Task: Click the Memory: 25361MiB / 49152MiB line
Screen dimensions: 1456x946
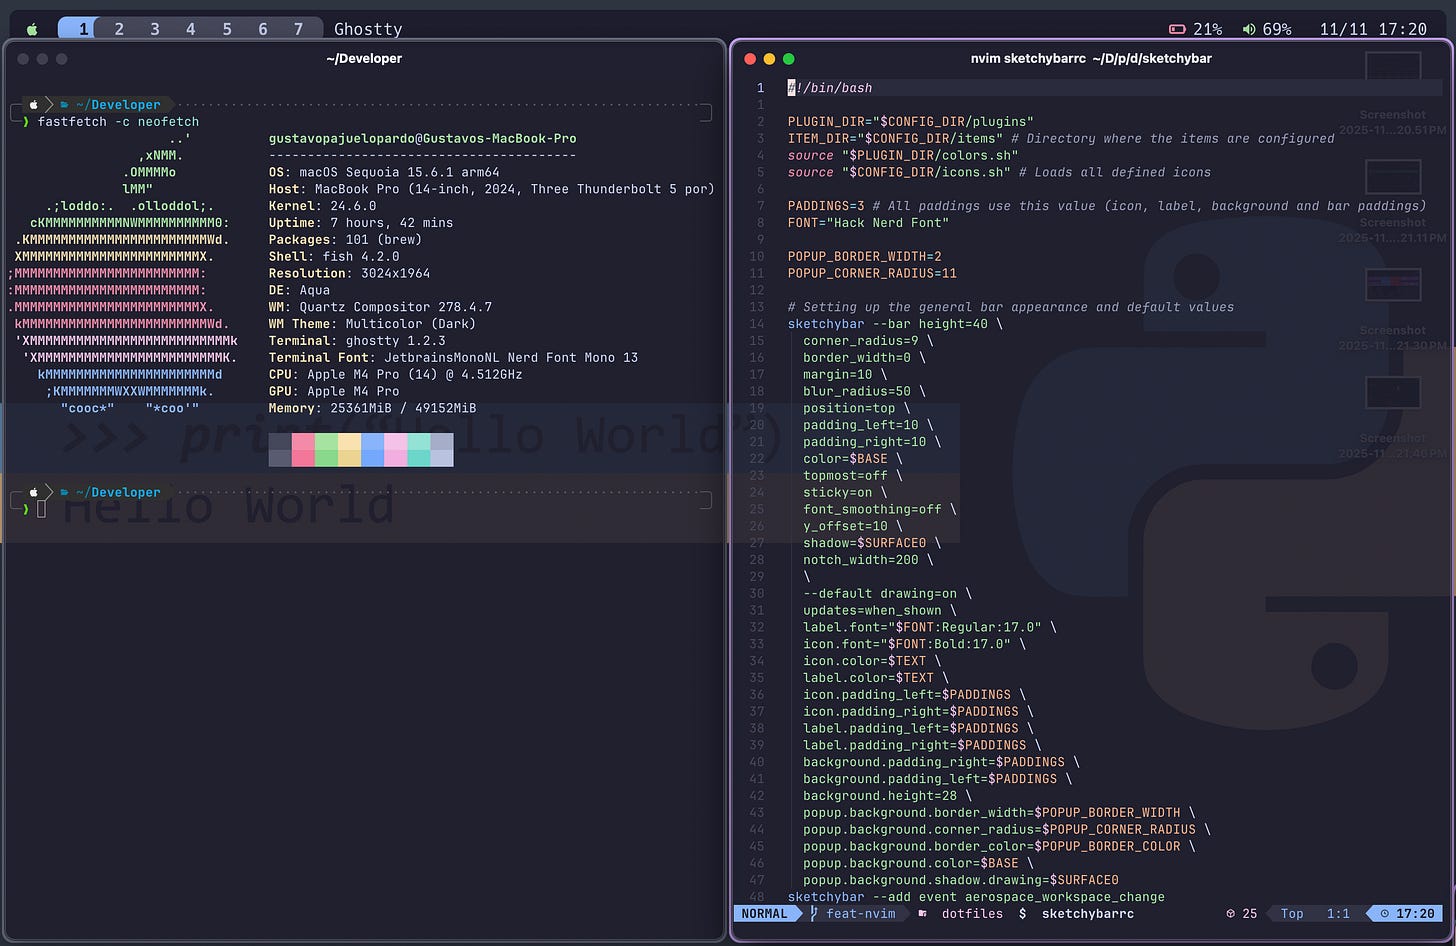Action: pos(372,408)
